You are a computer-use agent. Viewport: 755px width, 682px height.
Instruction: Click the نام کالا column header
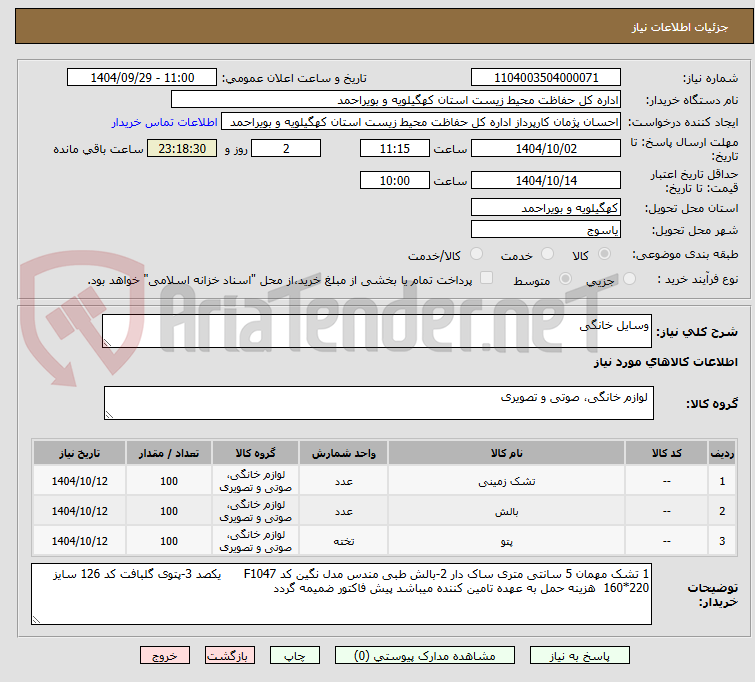pos(507,453)
